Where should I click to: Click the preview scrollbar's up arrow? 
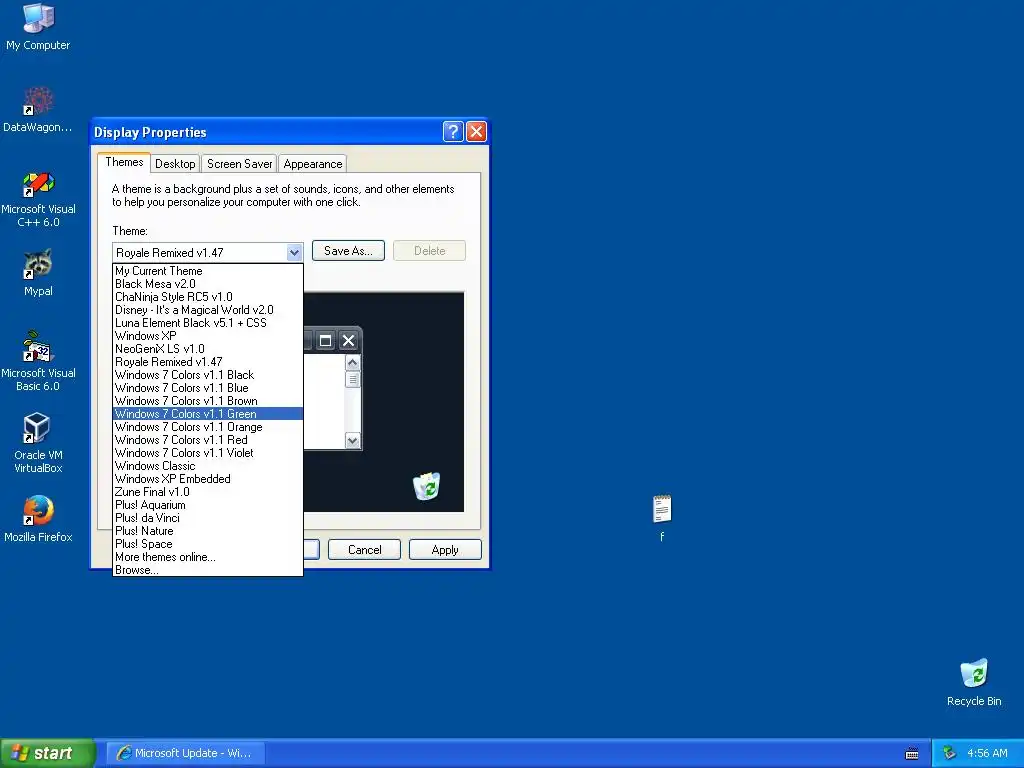click(353, 362)
